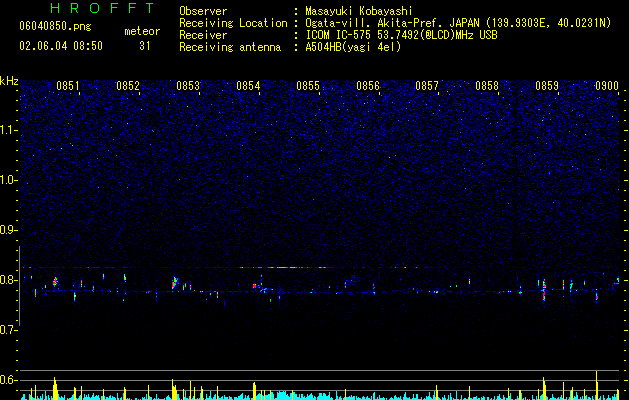Select observer name Masayuki Kobayashi

click(x=359, y=11)
